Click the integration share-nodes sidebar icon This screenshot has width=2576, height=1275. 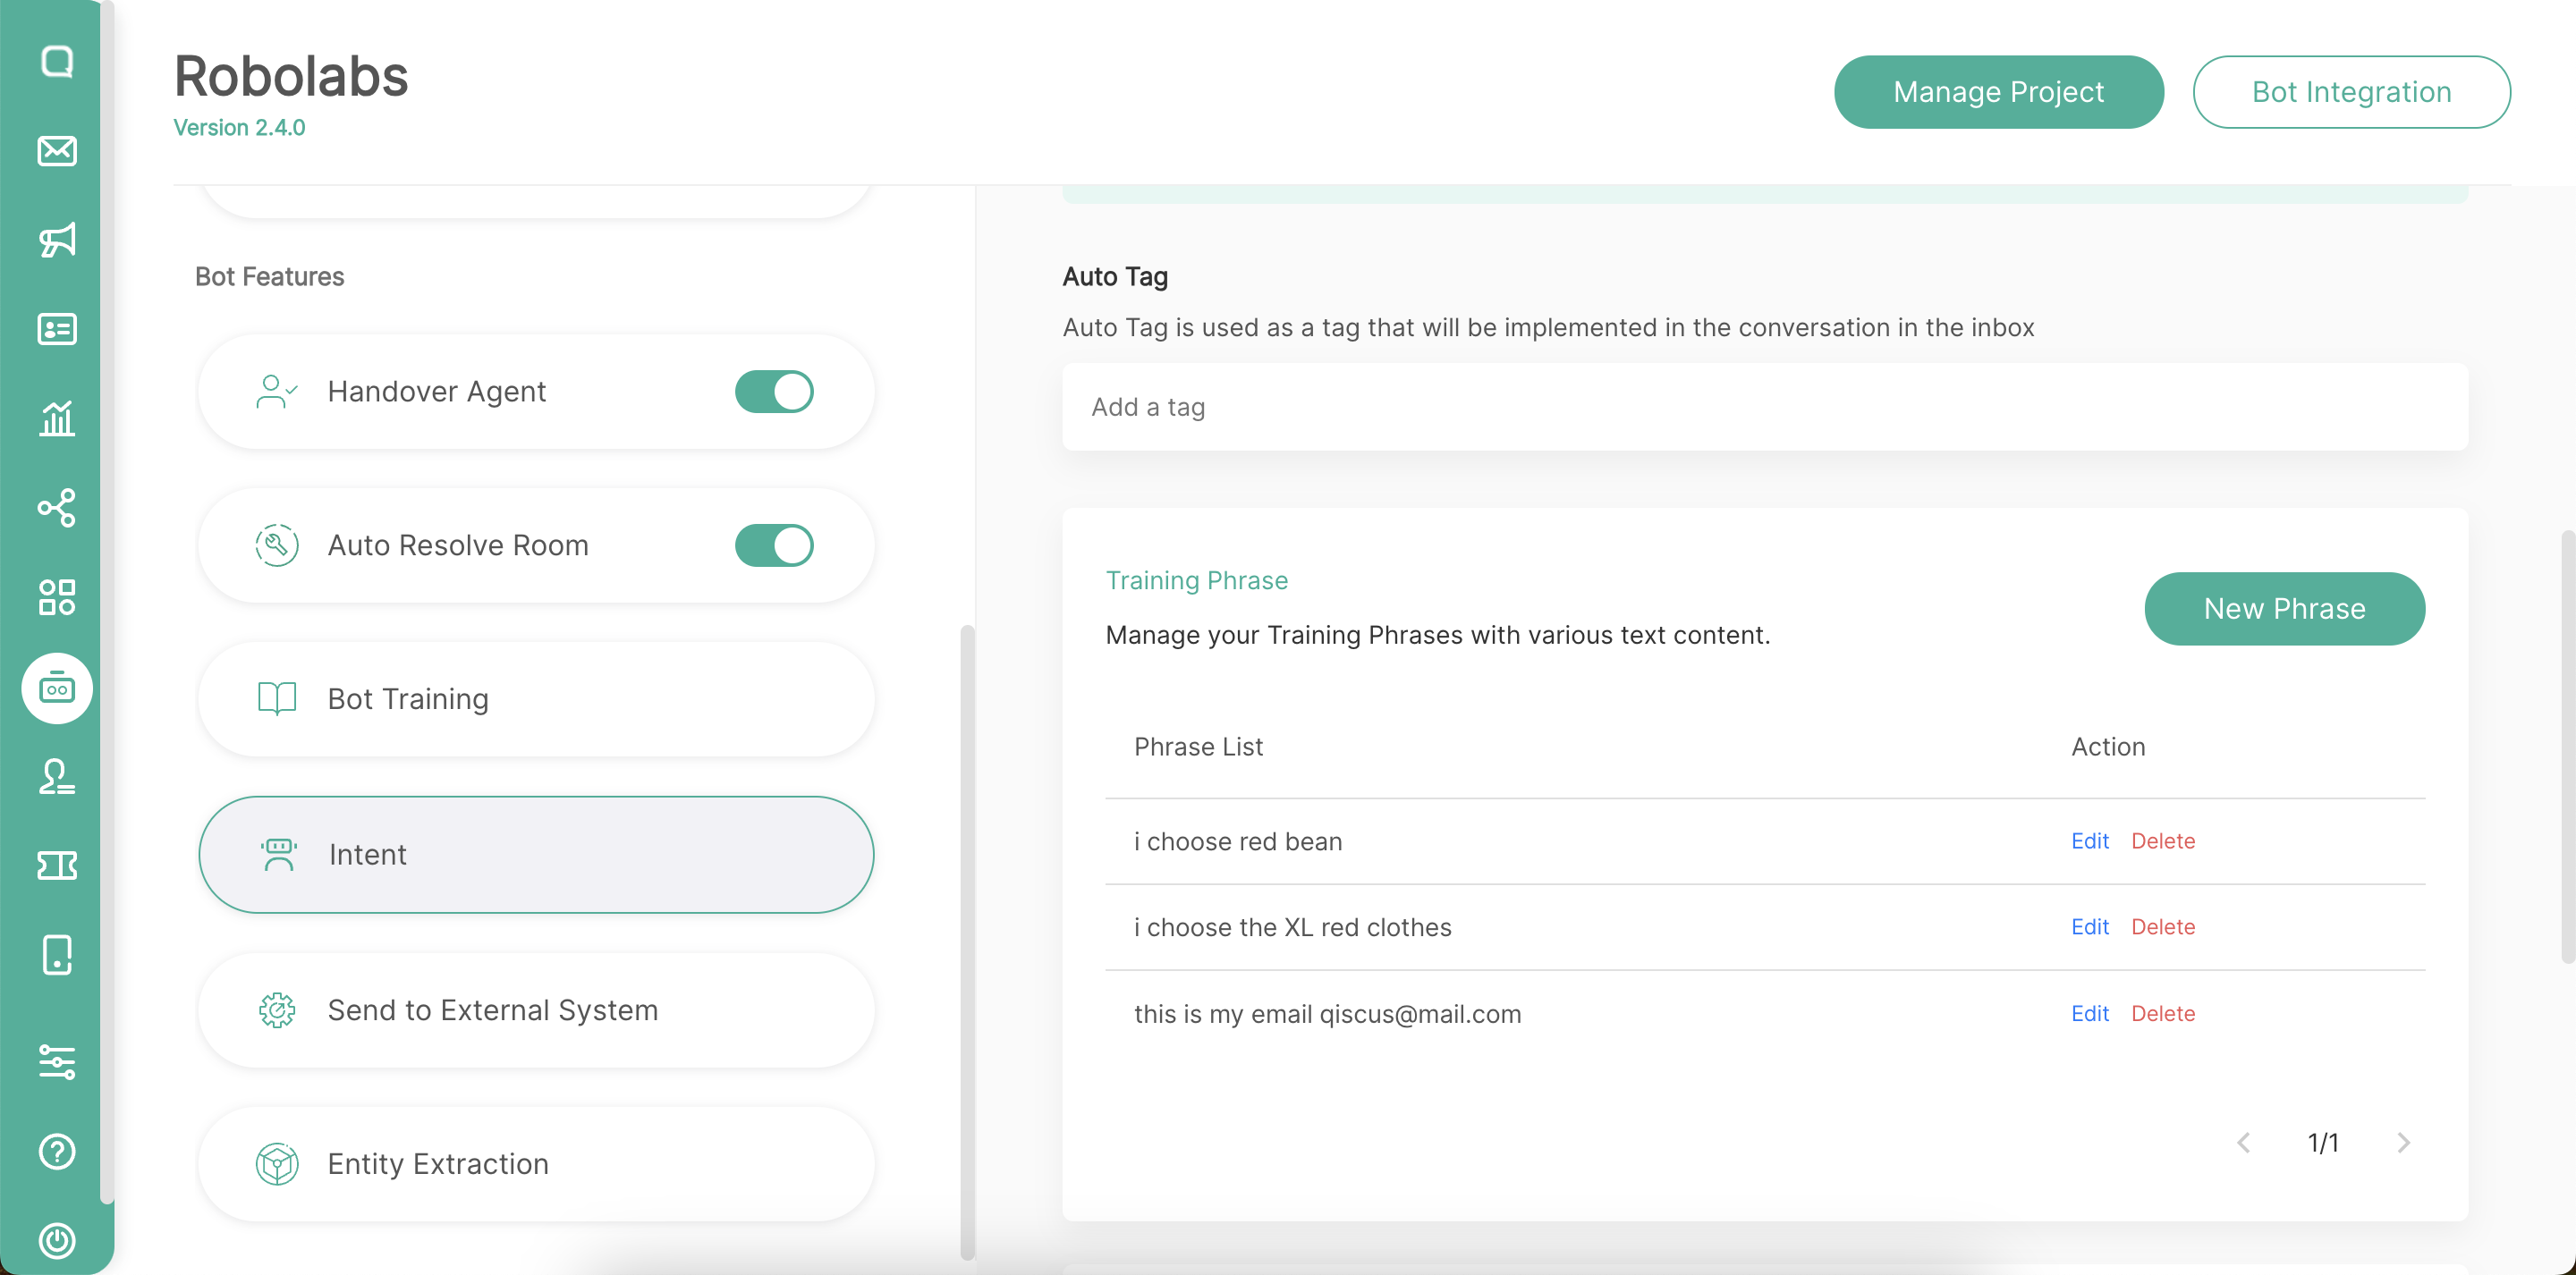click(57, 508)
